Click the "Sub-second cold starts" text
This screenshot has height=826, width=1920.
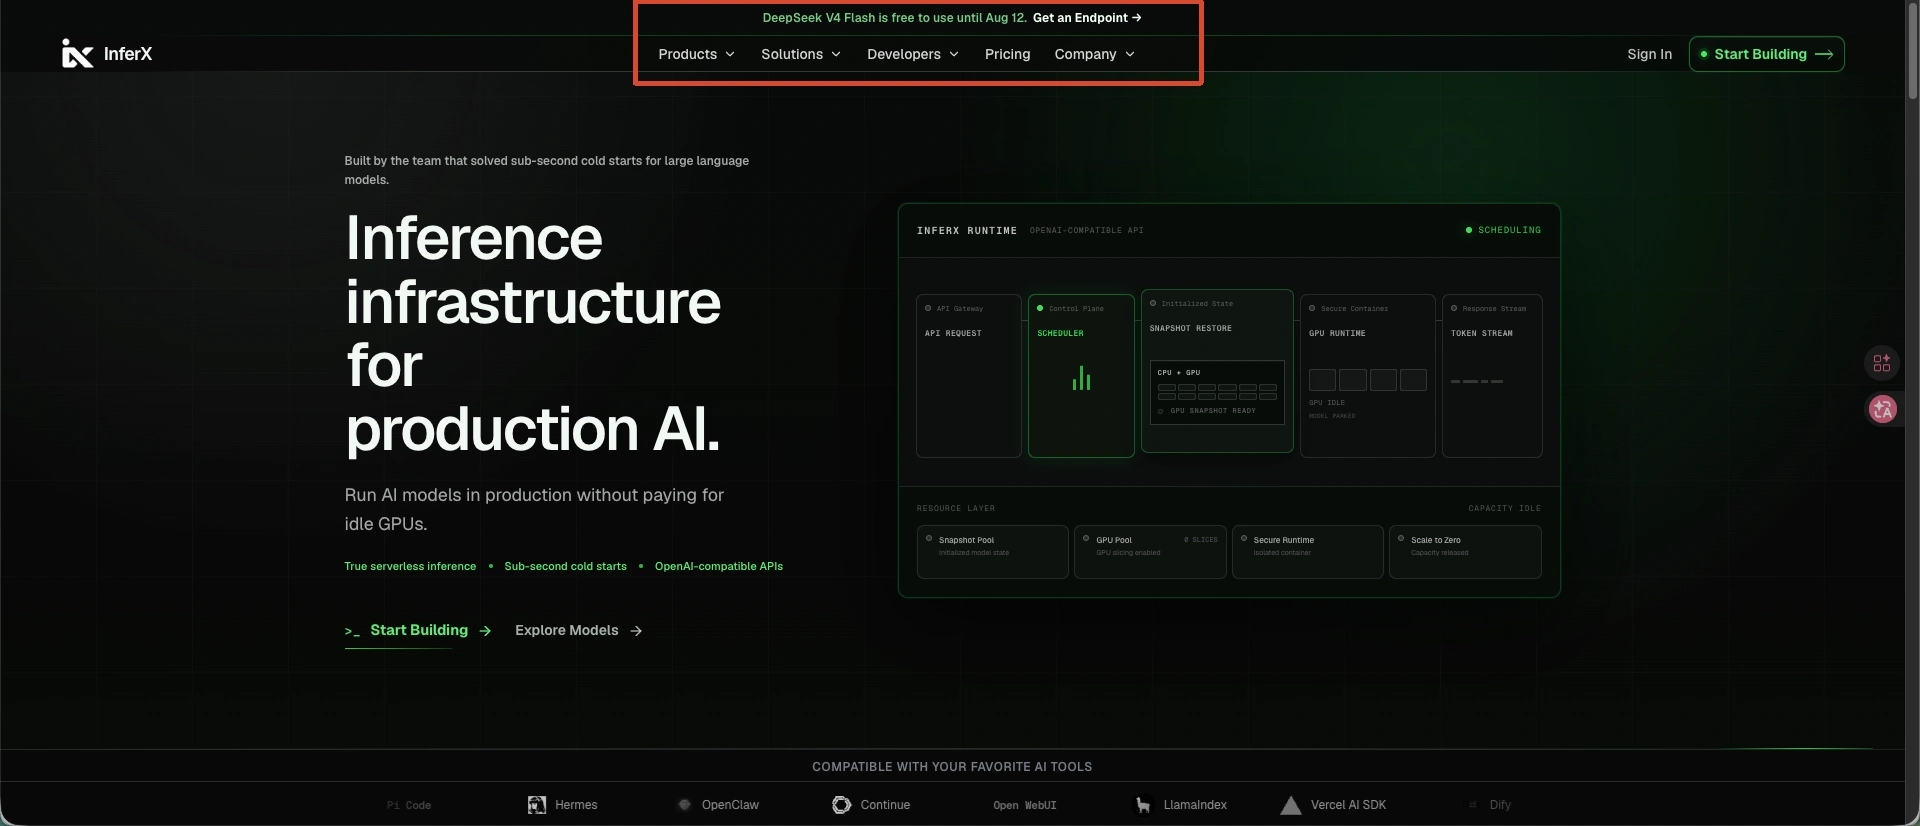(565, 566)
